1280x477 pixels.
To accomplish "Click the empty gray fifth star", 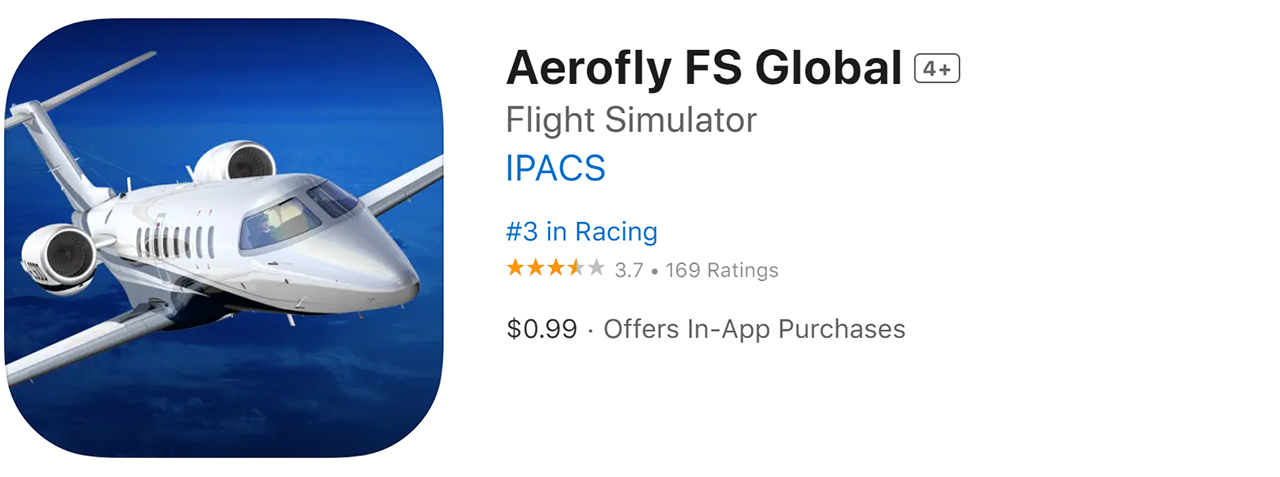I will click(596, 268).
